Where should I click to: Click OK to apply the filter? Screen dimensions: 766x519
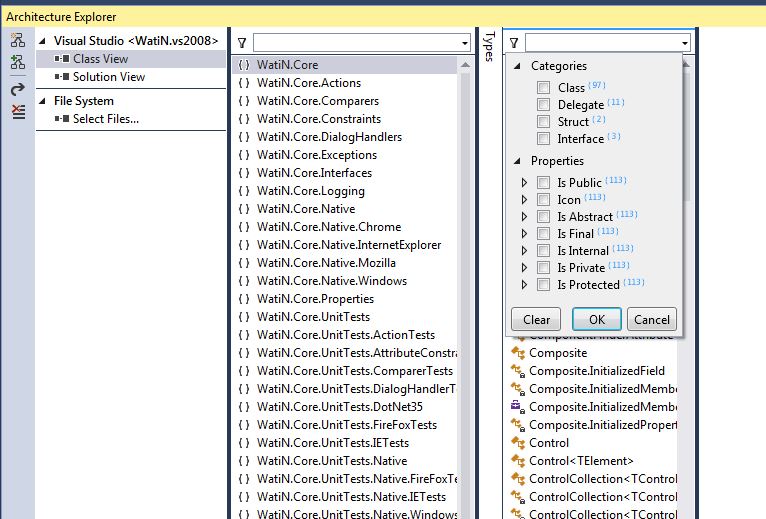597,320
